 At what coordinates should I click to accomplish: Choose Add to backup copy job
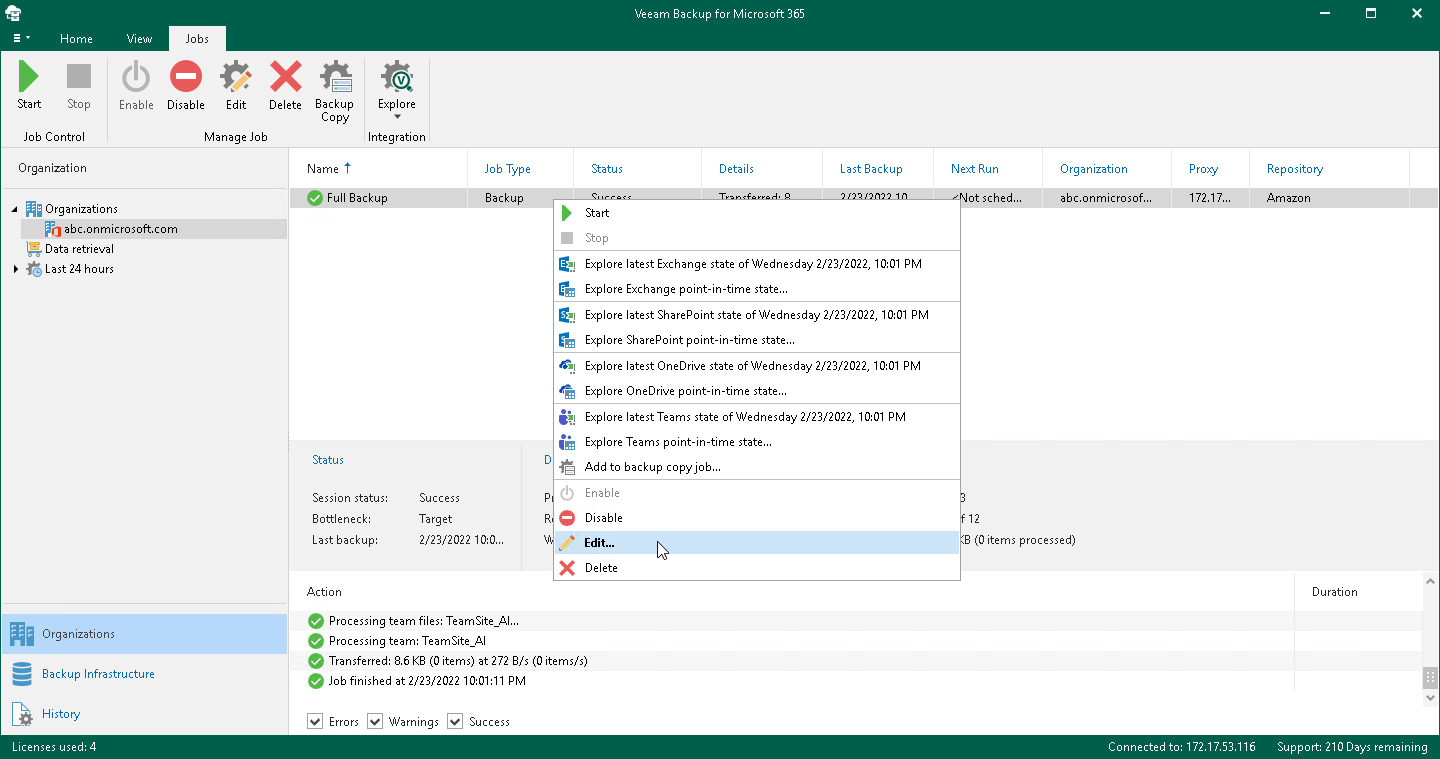pyautogui.click(x=757, y=467)
